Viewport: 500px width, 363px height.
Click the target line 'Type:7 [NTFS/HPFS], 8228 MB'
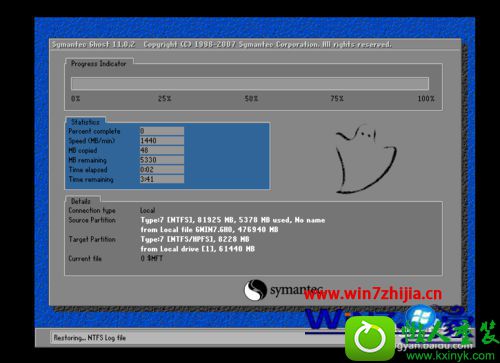[x=195, y=239]
